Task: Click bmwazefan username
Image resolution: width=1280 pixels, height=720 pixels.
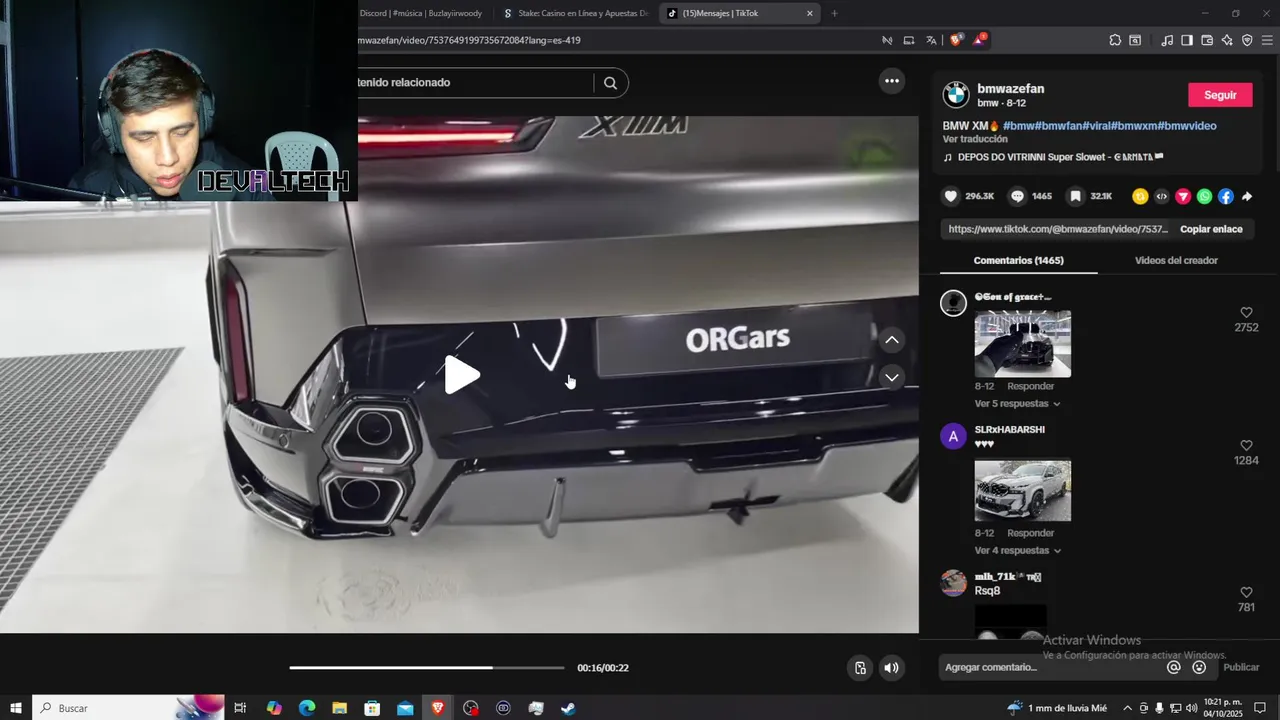Action: point(1010,89)
